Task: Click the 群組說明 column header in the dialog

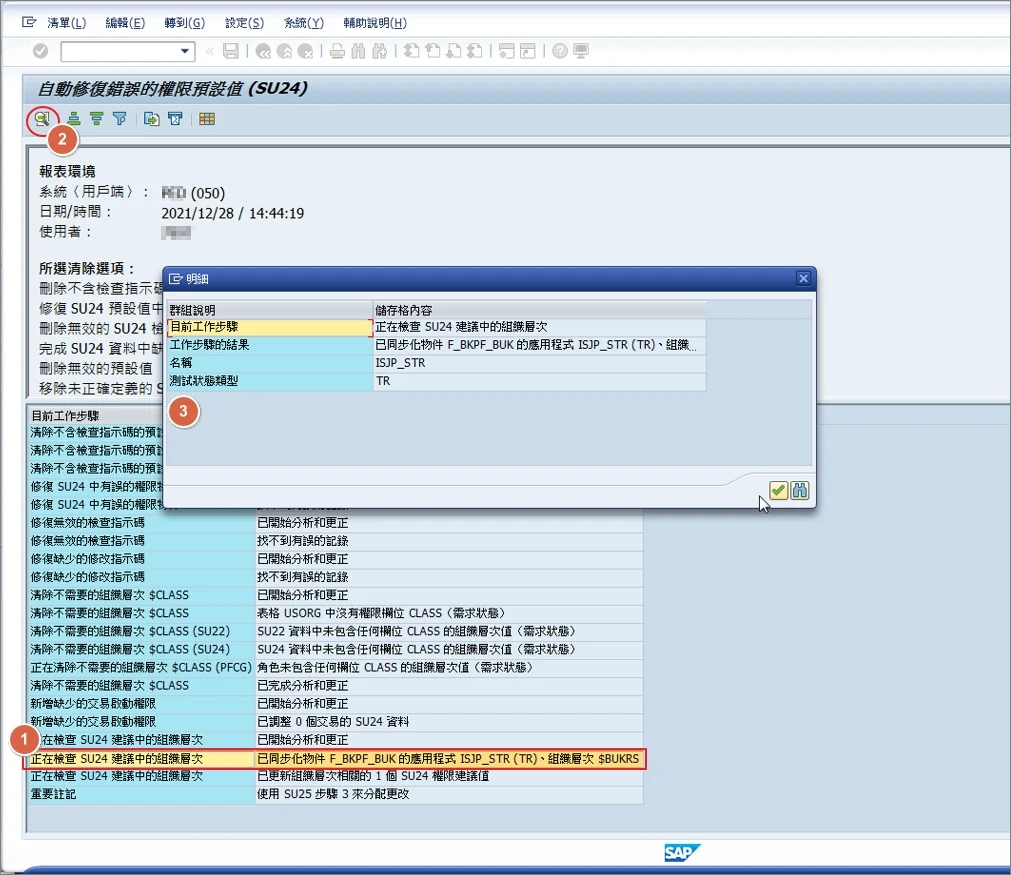Action: (270, 310)
